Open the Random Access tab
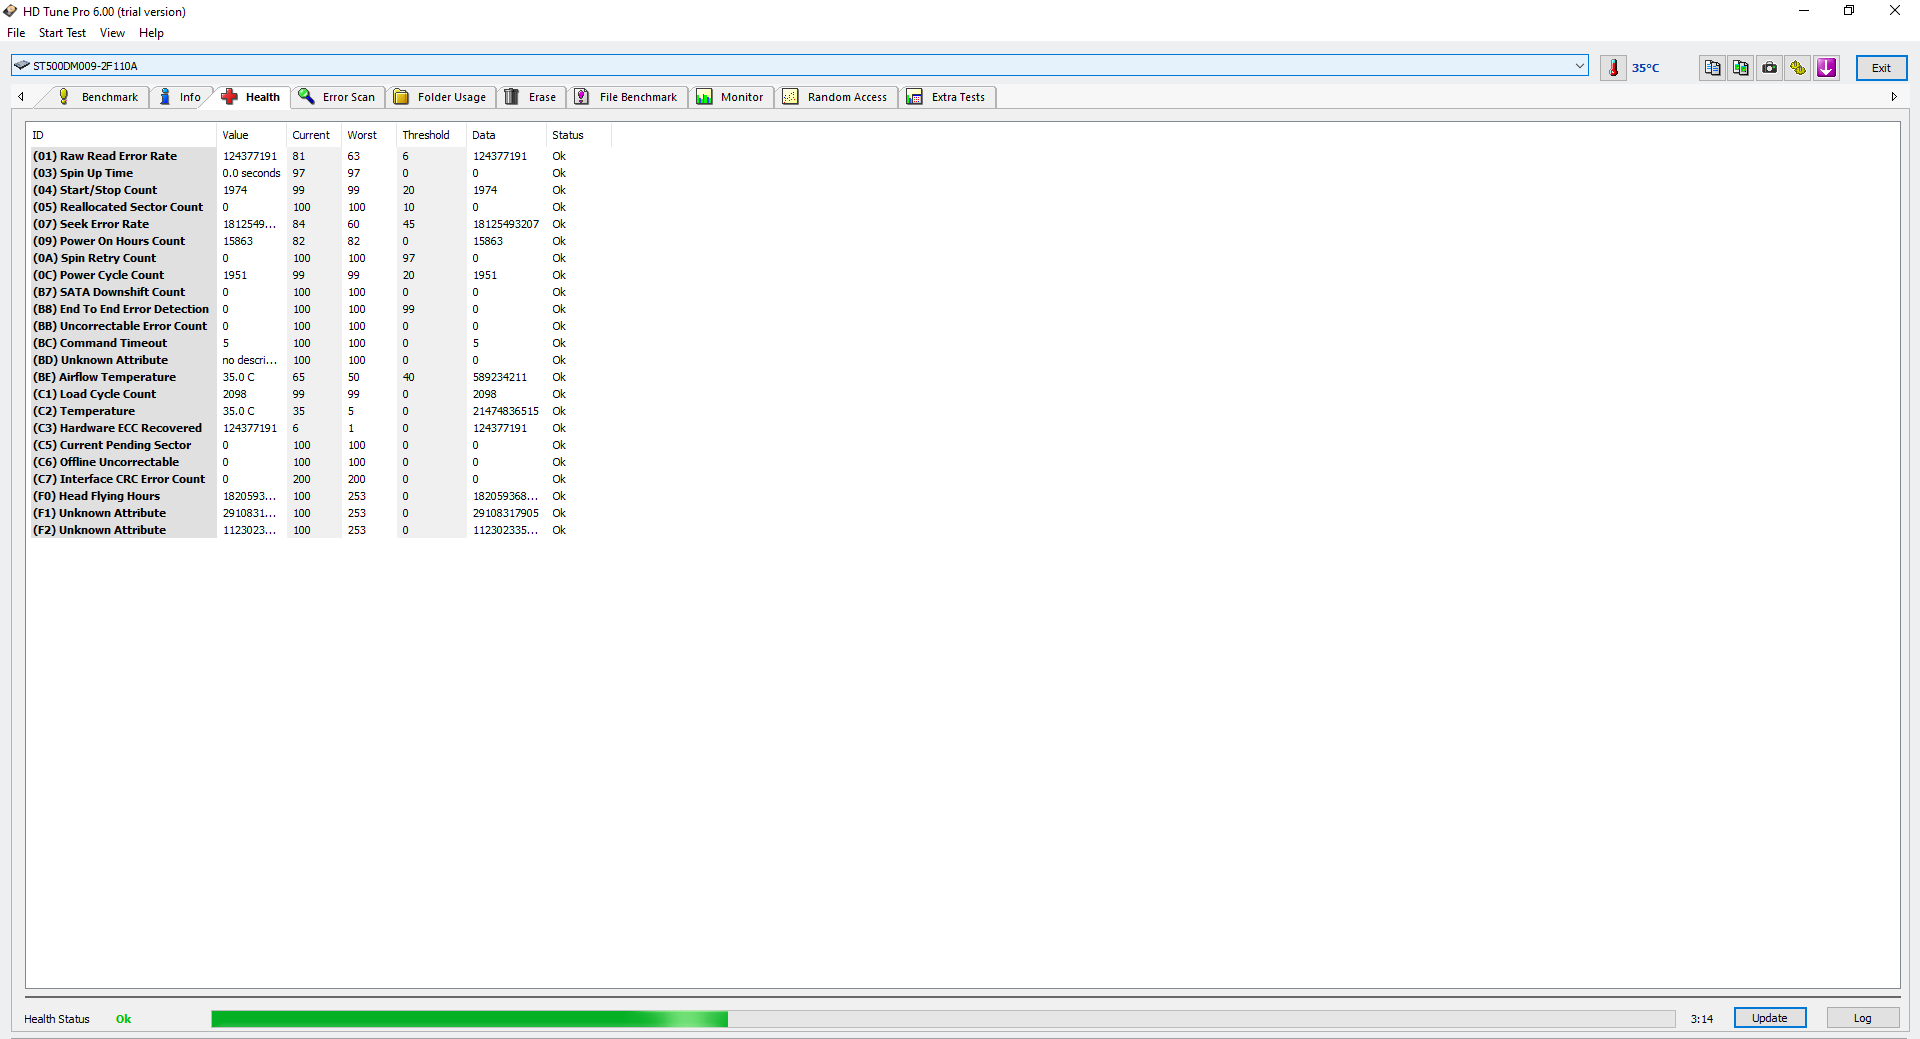The height and width of the screenshot is (1039, 1920). 836,97
